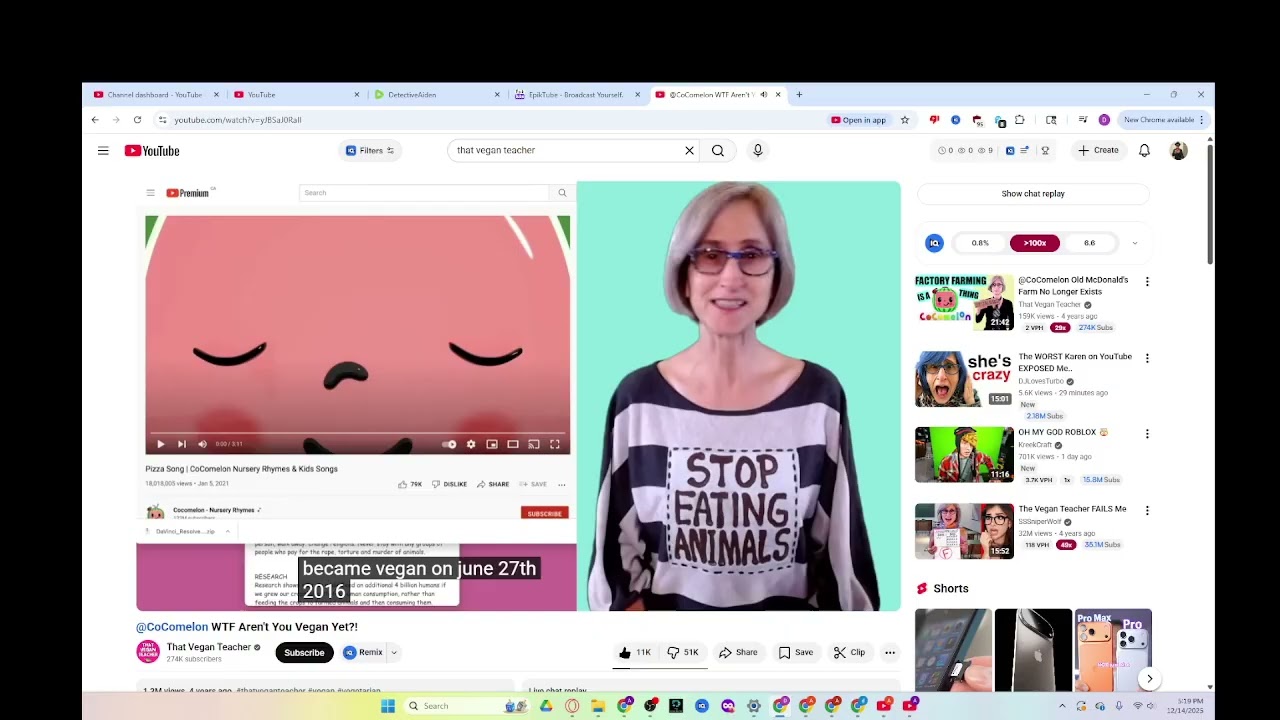1280x720 pixels.
Task: Click the magnifier search button
Action: 718,150
